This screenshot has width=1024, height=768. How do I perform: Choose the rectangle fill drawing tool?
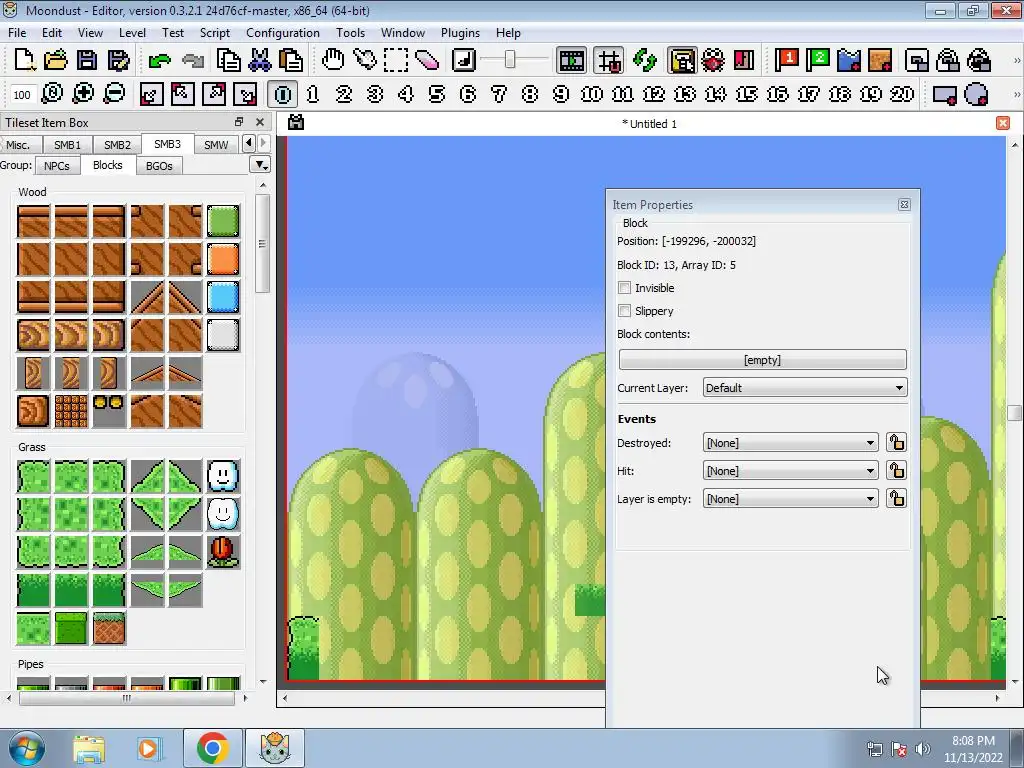point(945,94)
